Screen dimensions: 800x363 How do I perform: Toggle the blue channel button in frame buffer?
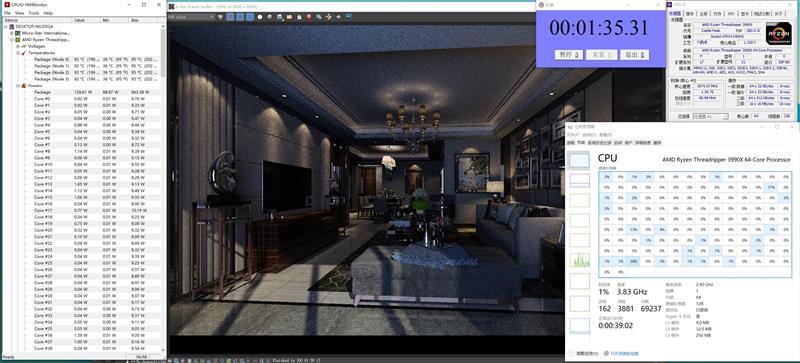(250, 17)
